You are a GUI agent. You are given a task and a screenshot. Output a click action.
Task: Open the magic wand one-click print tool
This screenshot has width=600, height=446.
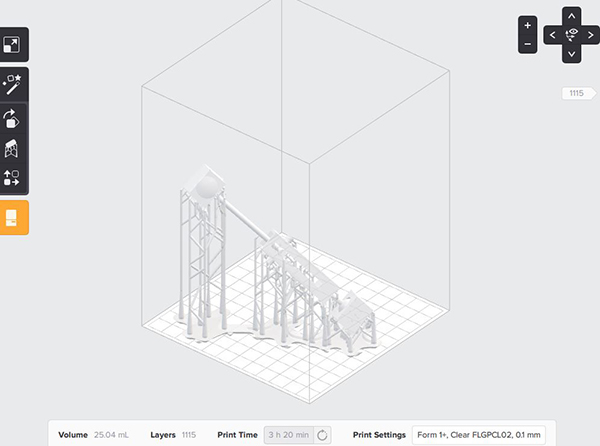tap(12, 85)
